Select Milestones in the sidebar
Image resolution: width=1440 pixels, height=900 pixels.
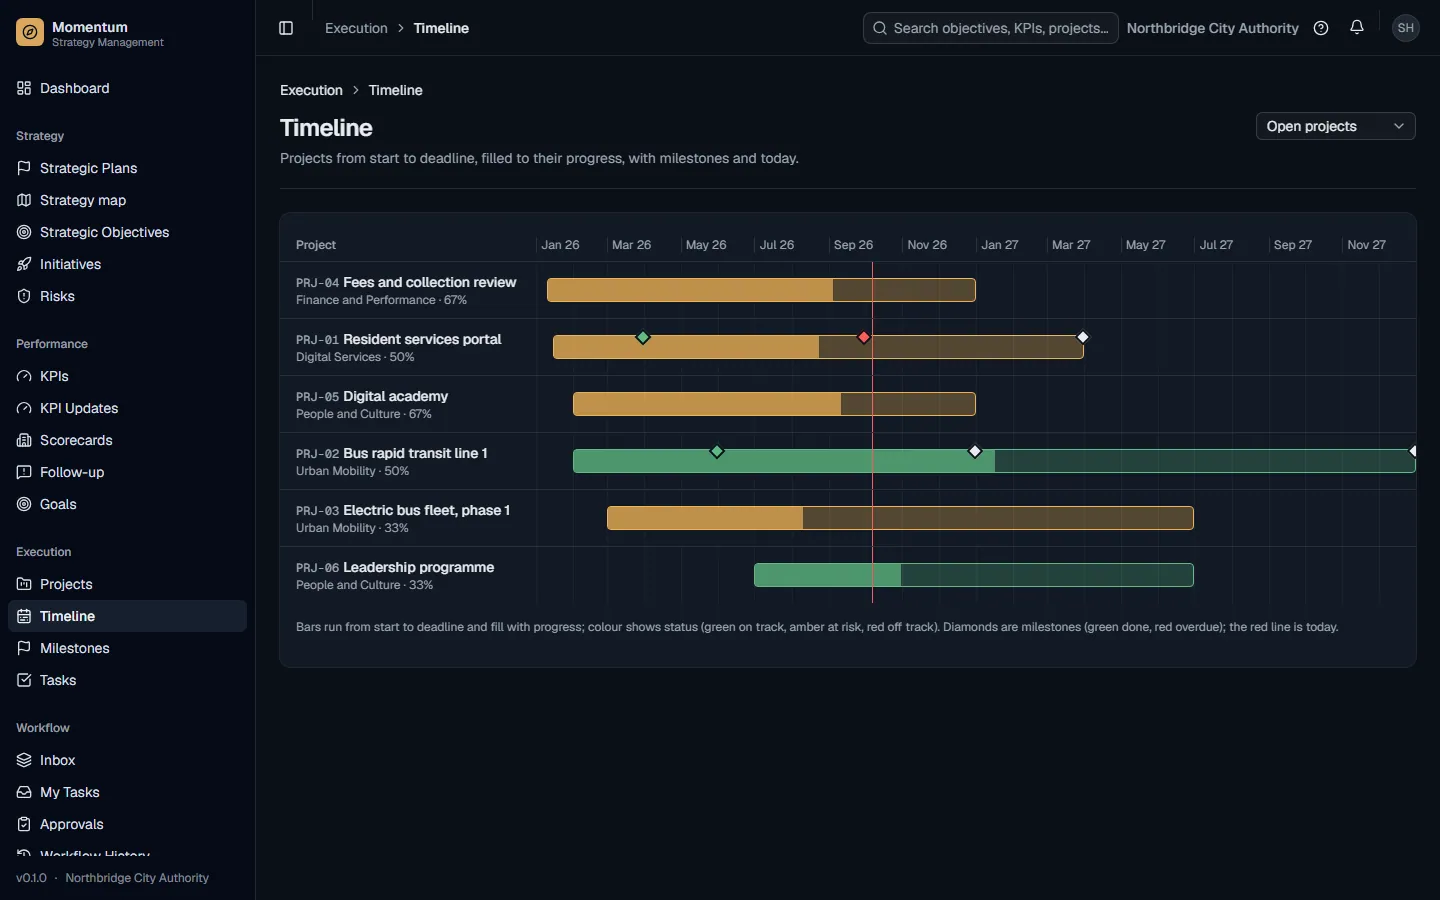[127, 648]
